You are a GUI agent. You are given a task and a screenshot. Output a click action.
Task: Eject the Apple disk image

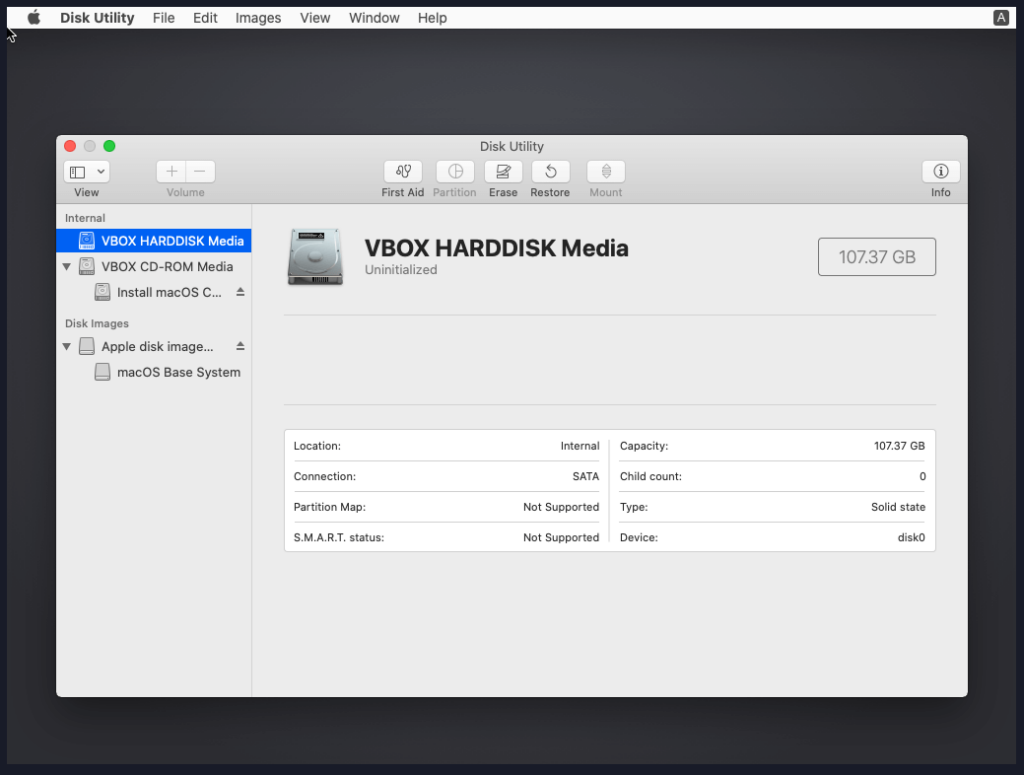click(x=240, y=346)
